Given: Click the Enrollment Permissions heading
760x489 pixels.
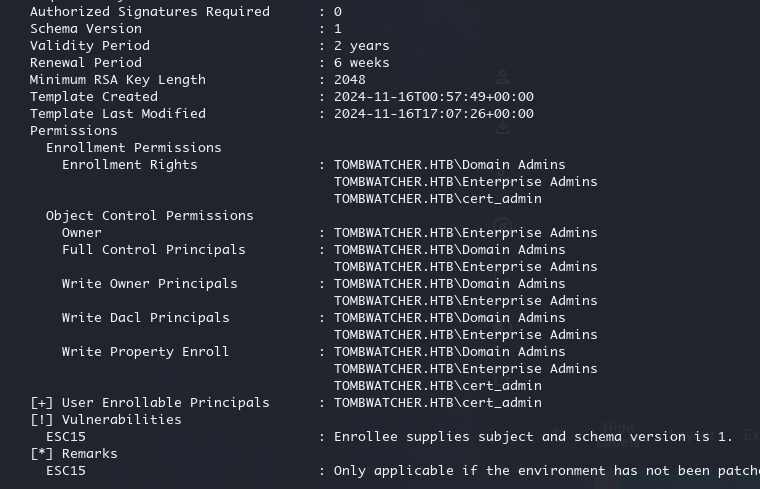Looking at the screenshot, I should tap(133, 147).
